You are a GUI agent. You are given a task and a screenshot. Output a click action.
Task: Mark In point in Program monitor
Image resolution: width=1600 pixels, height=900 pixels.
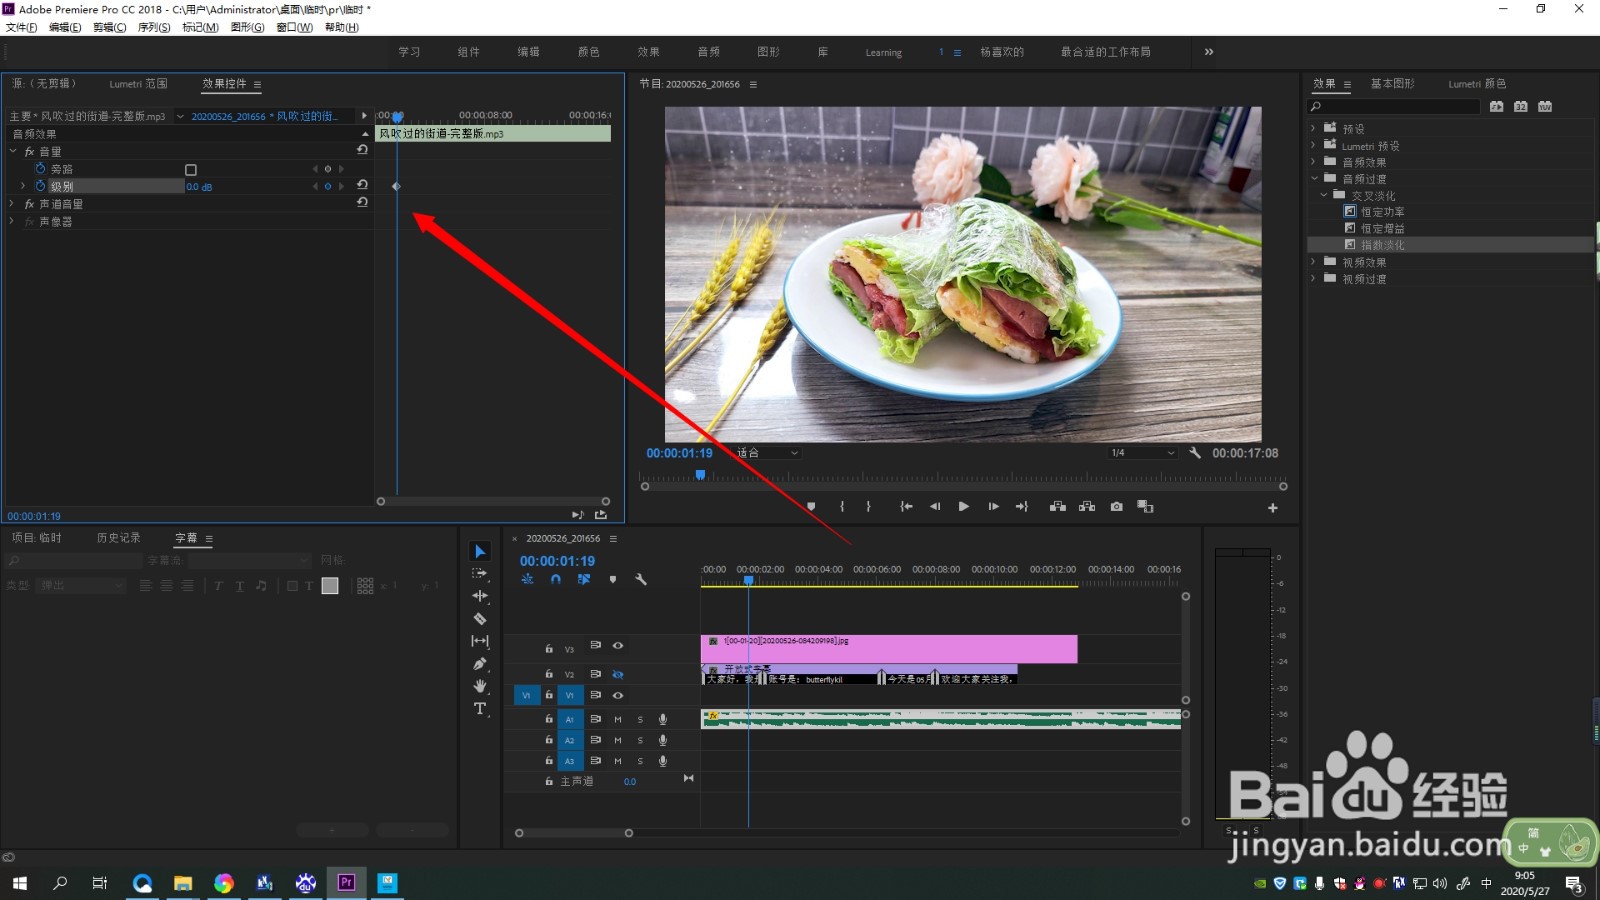tap(842, 507)
